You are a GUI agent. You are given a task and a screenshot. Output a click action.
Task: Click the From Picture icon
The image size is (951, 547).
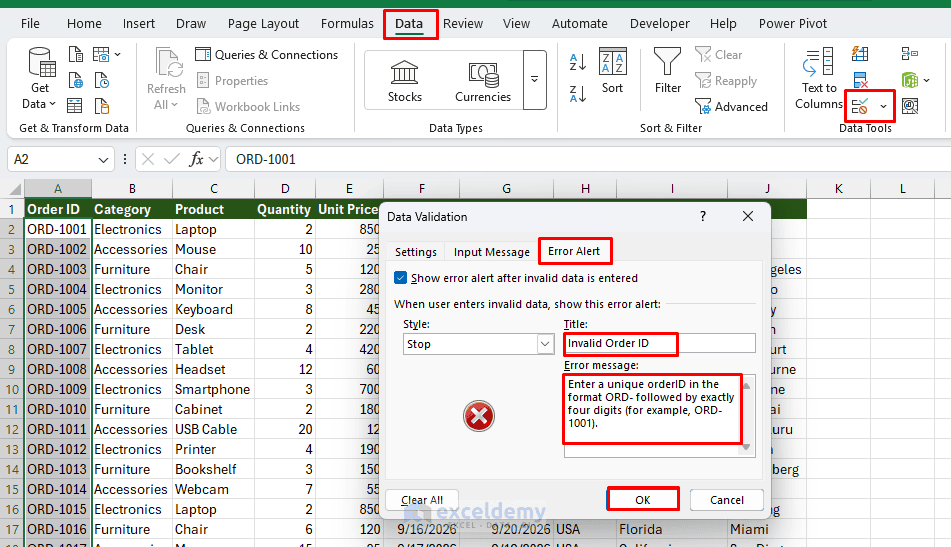[x=101, y=55]
